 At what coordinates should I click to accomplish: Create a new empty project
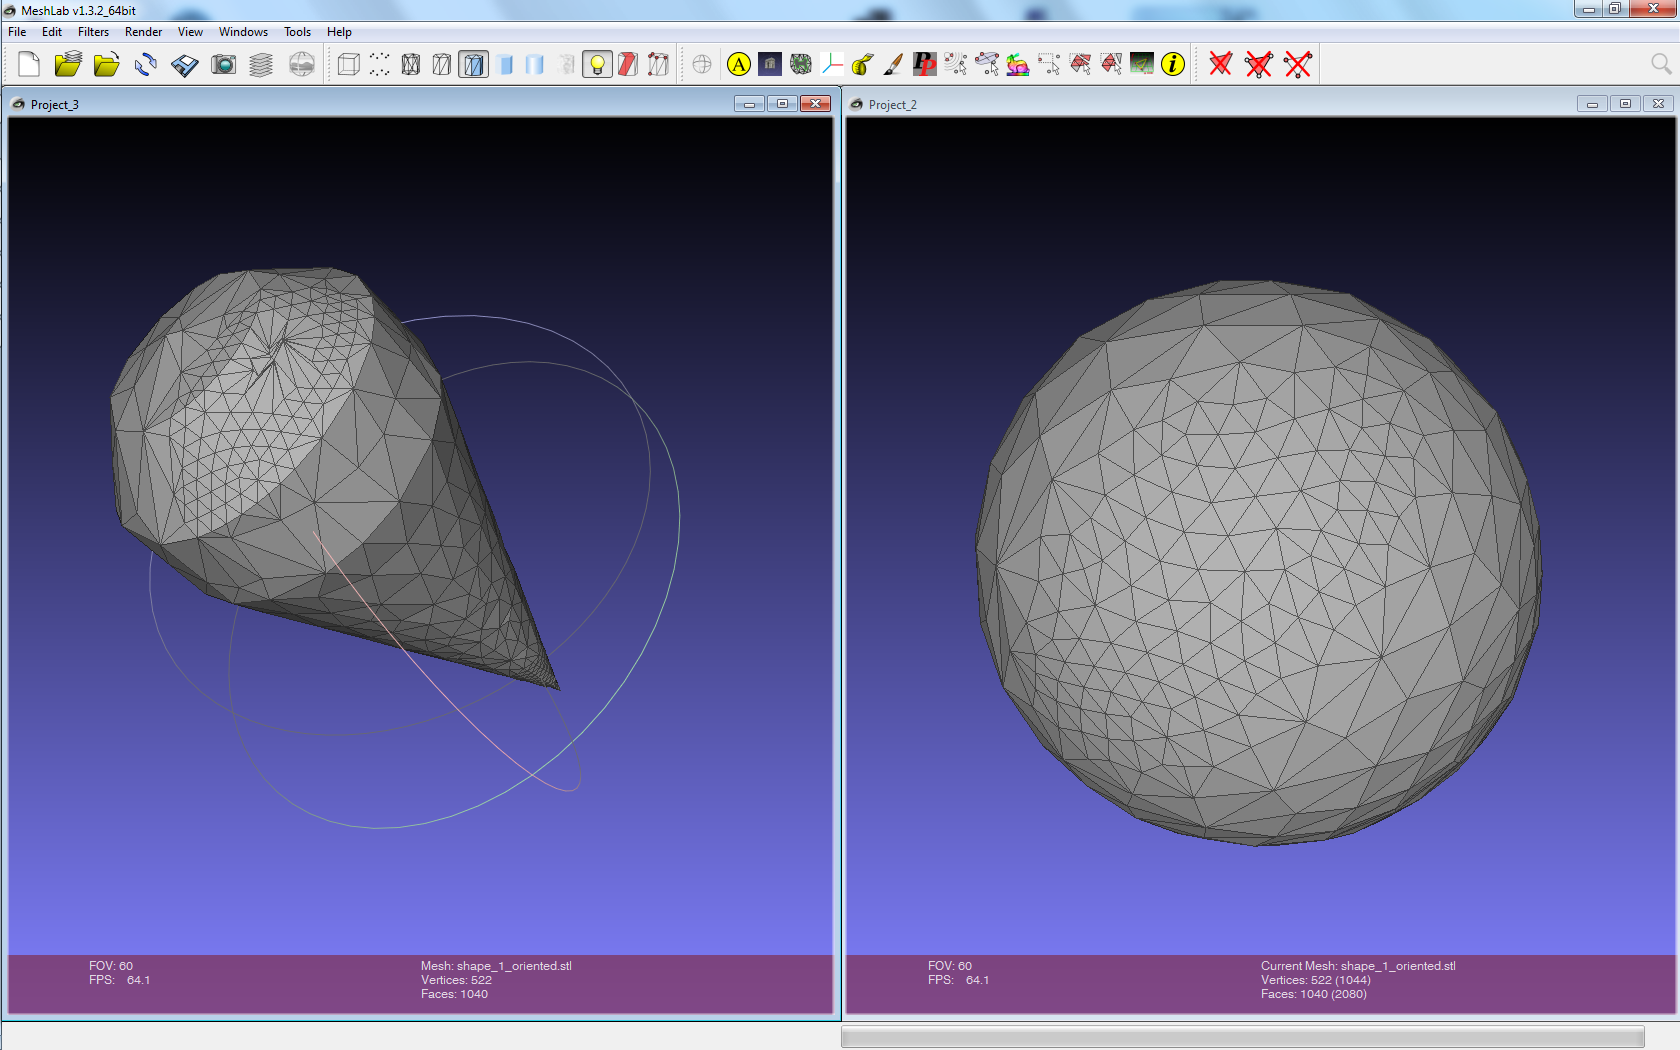(29, 65)
